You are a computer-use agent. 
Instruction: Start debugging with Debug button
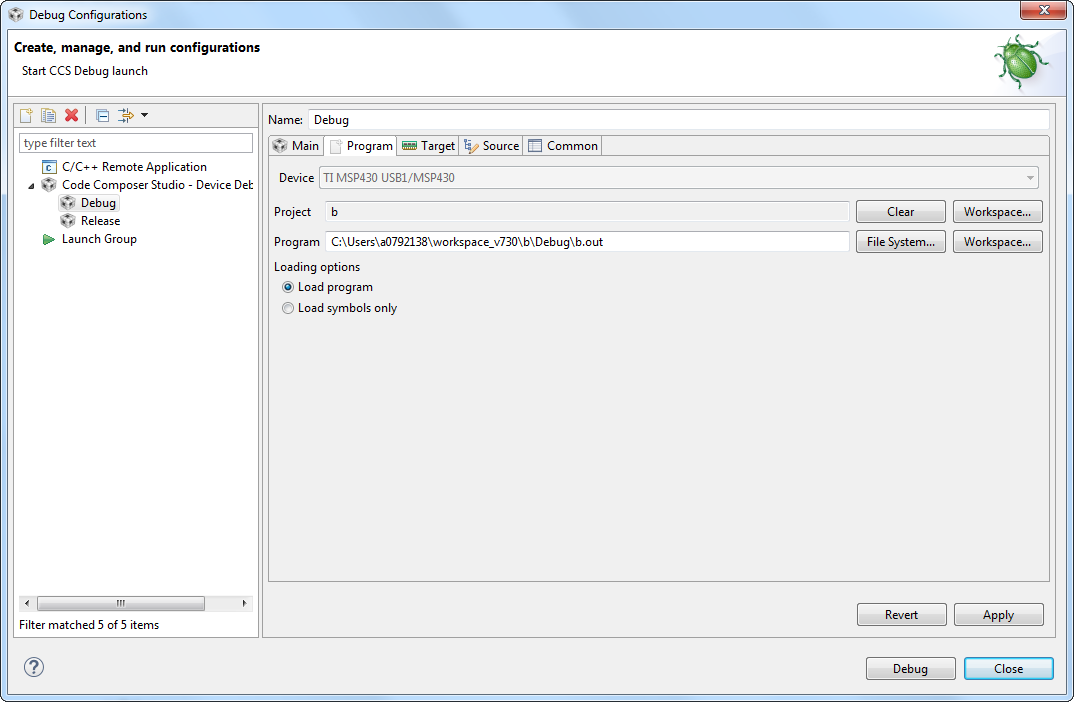coord(910,668)
